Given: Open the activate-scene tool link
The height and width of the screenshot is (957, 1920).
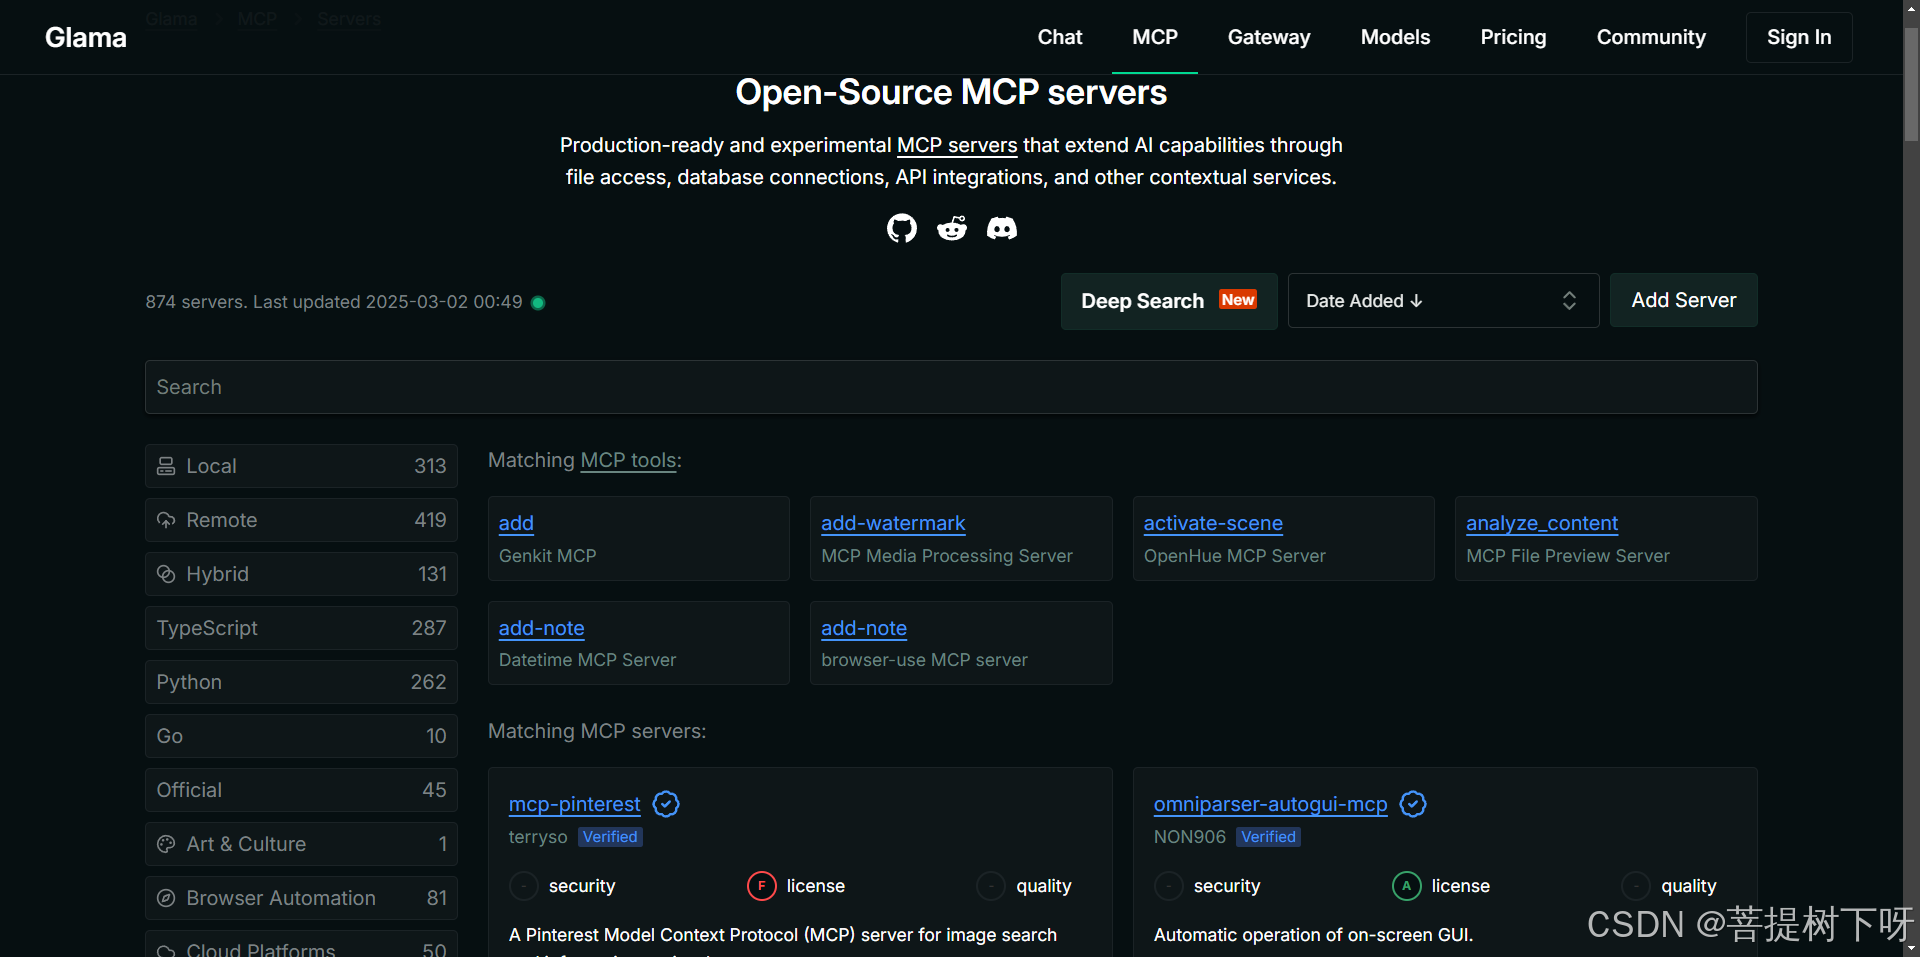Looking at the screenshot, I should [1213, 523].
